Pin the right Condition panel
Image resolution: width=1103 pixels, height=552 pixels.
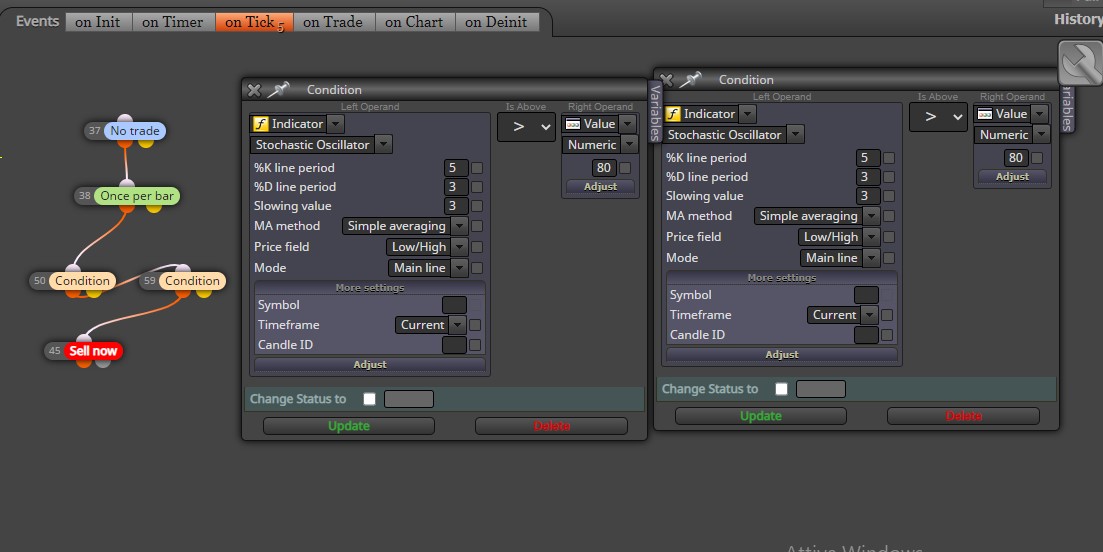(x=691, y=79)
